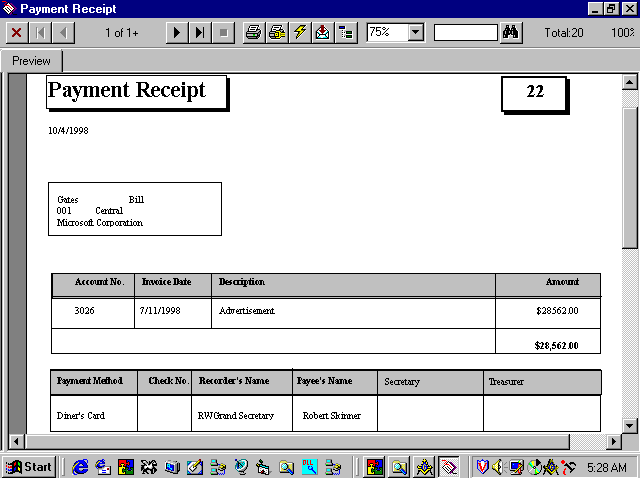Image resolution: width=640 pixels, height=478 pixels.
Task: Open the Windows Start menu
Action: tap(29, 466)
